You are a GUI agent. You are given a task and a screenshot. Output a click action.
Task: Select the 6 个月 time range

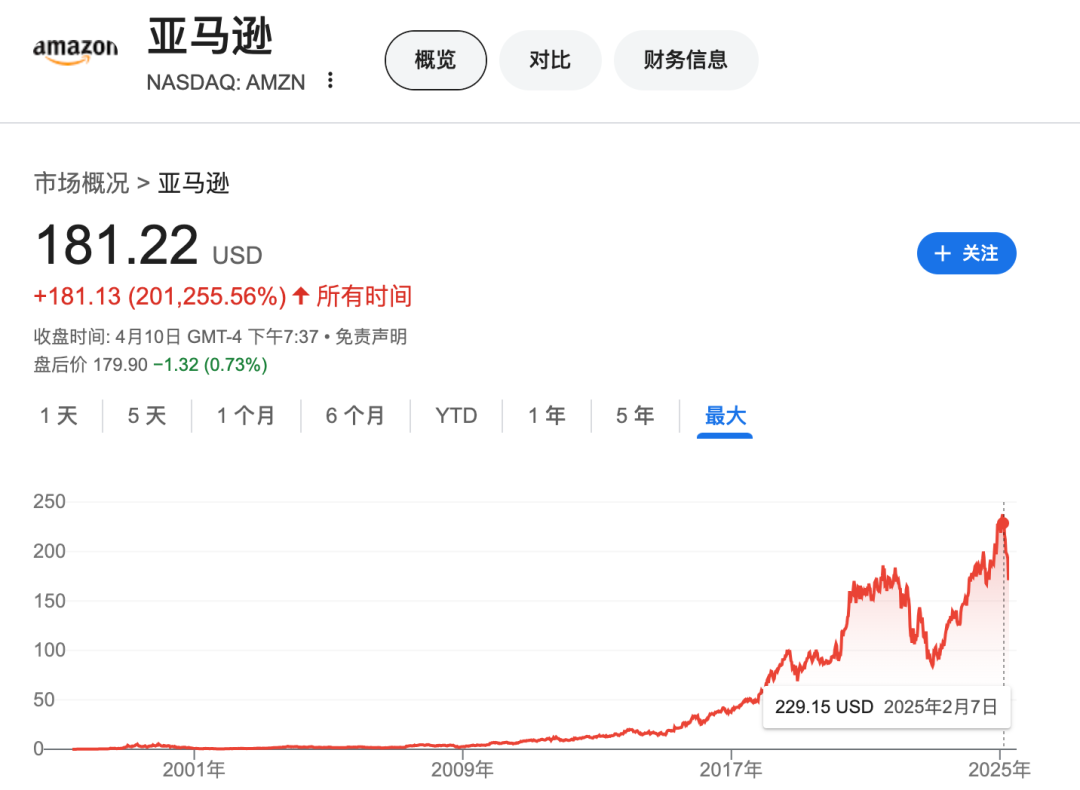point(355,416)
